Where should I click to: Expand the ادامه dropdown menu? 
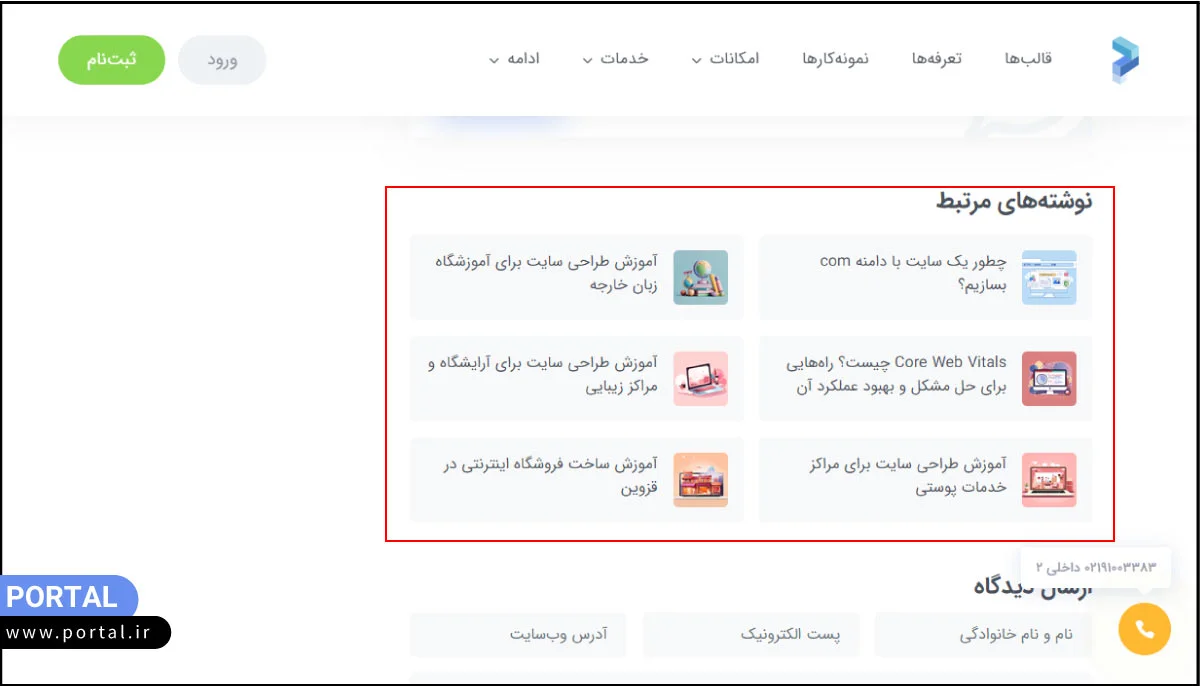coord(517,59)
